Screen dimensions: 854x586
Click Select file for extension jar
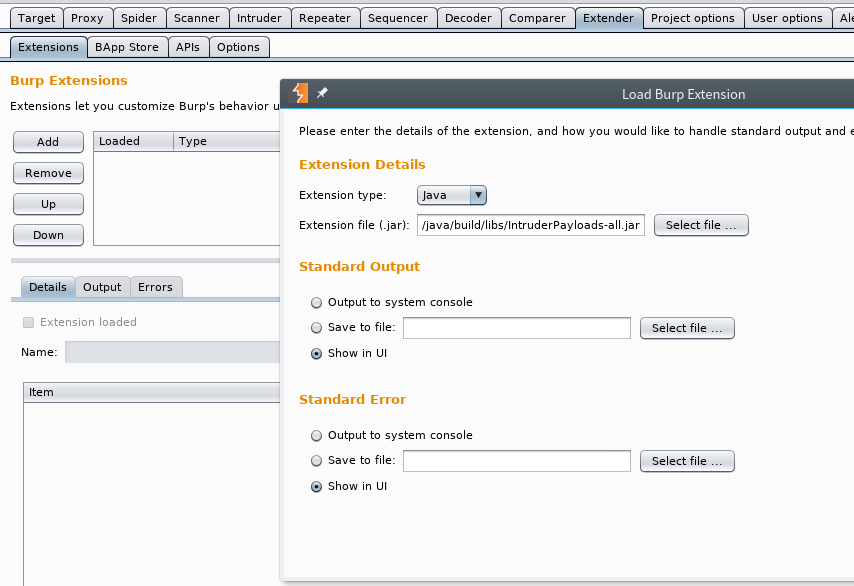pyautogui.click(x=700, y=225)
